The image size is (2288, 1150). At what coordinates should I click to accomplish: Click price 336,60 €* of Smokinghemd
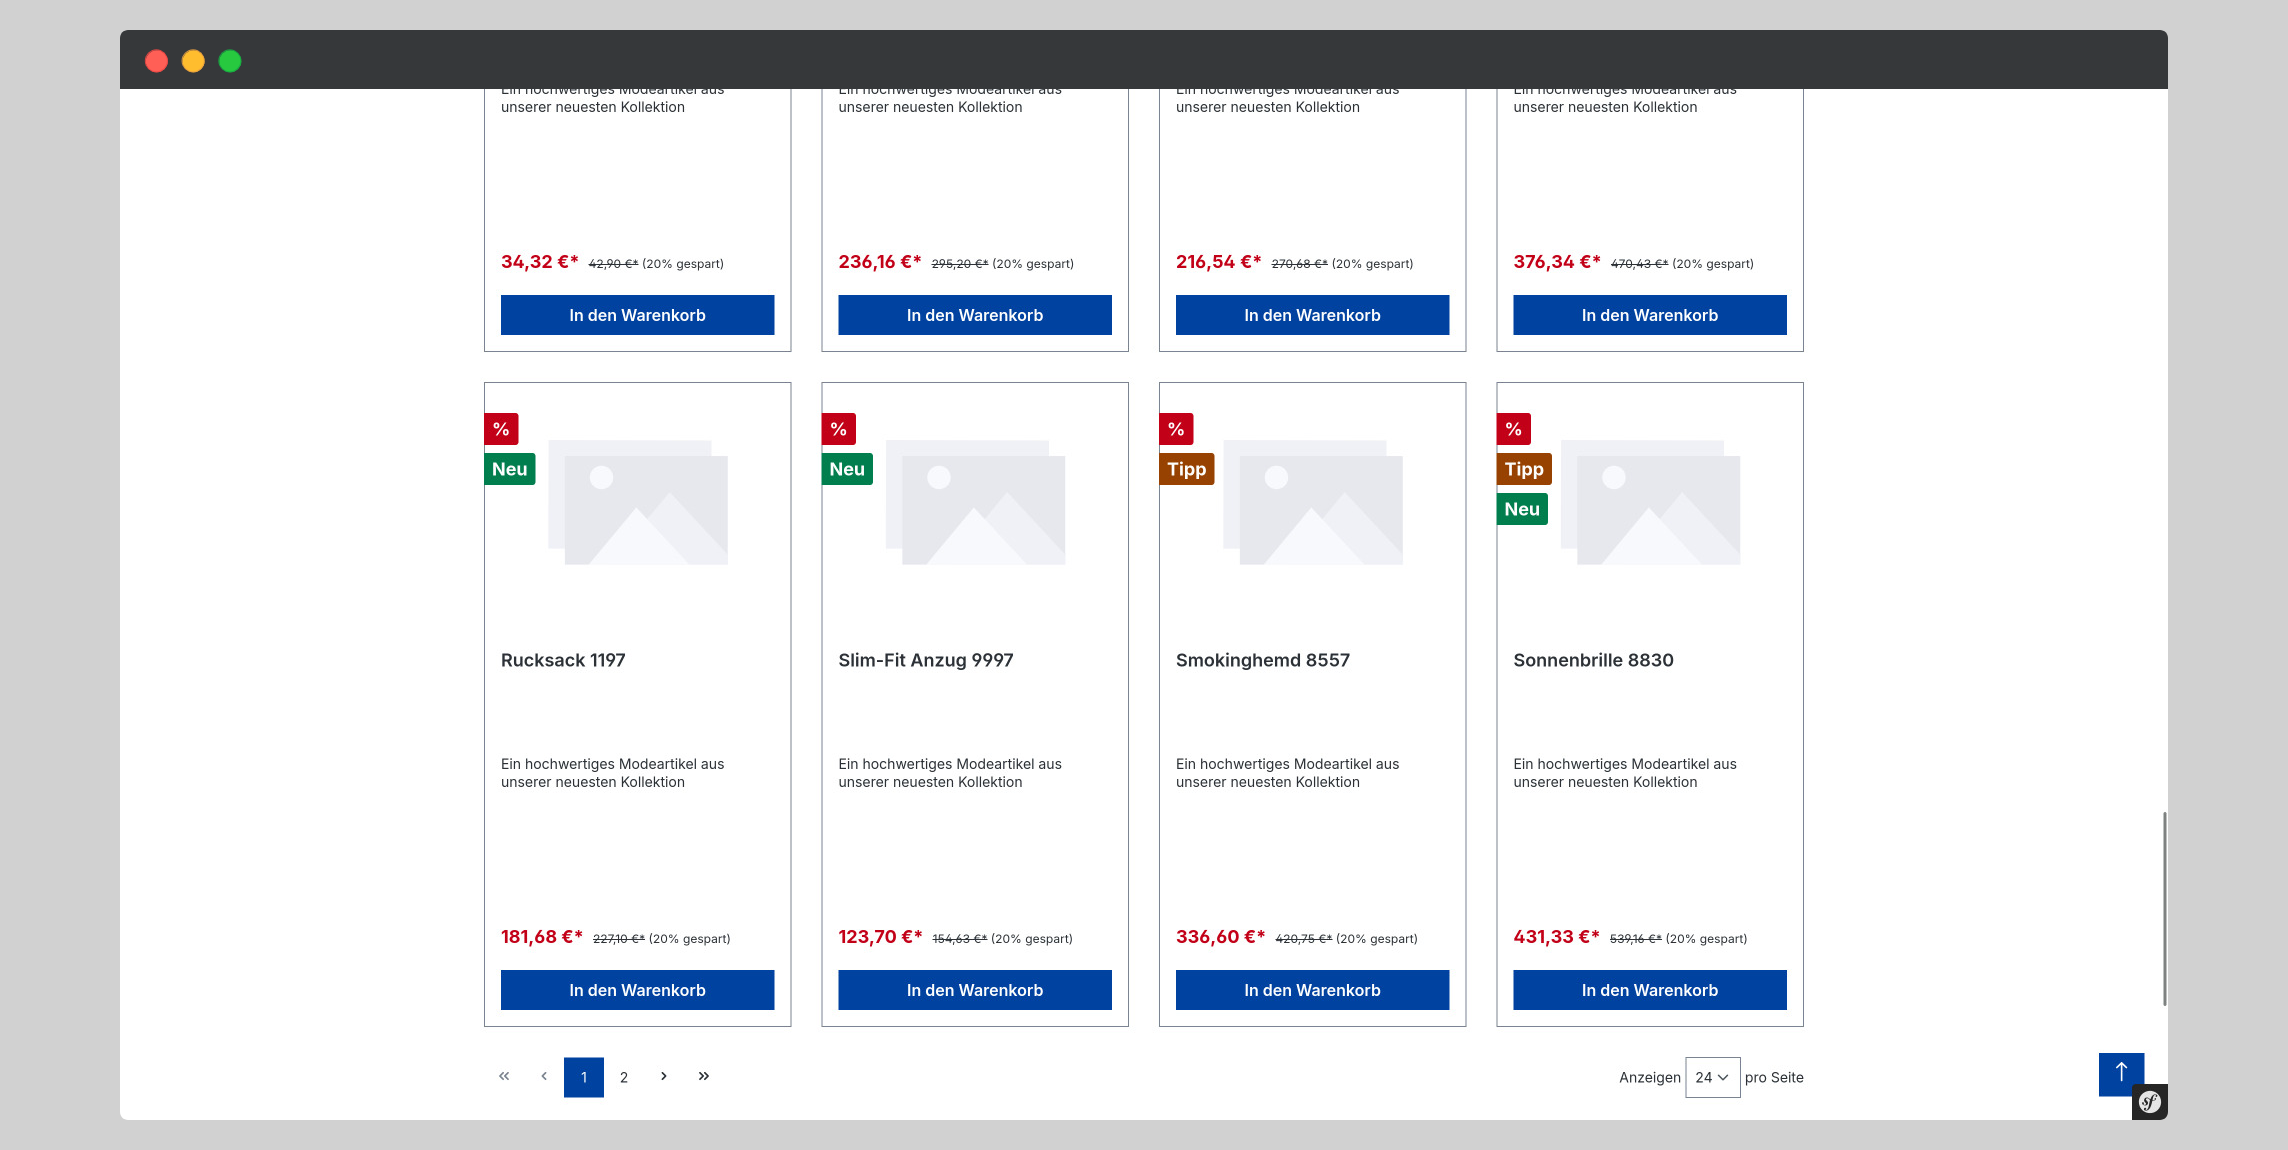point(1220,937)
